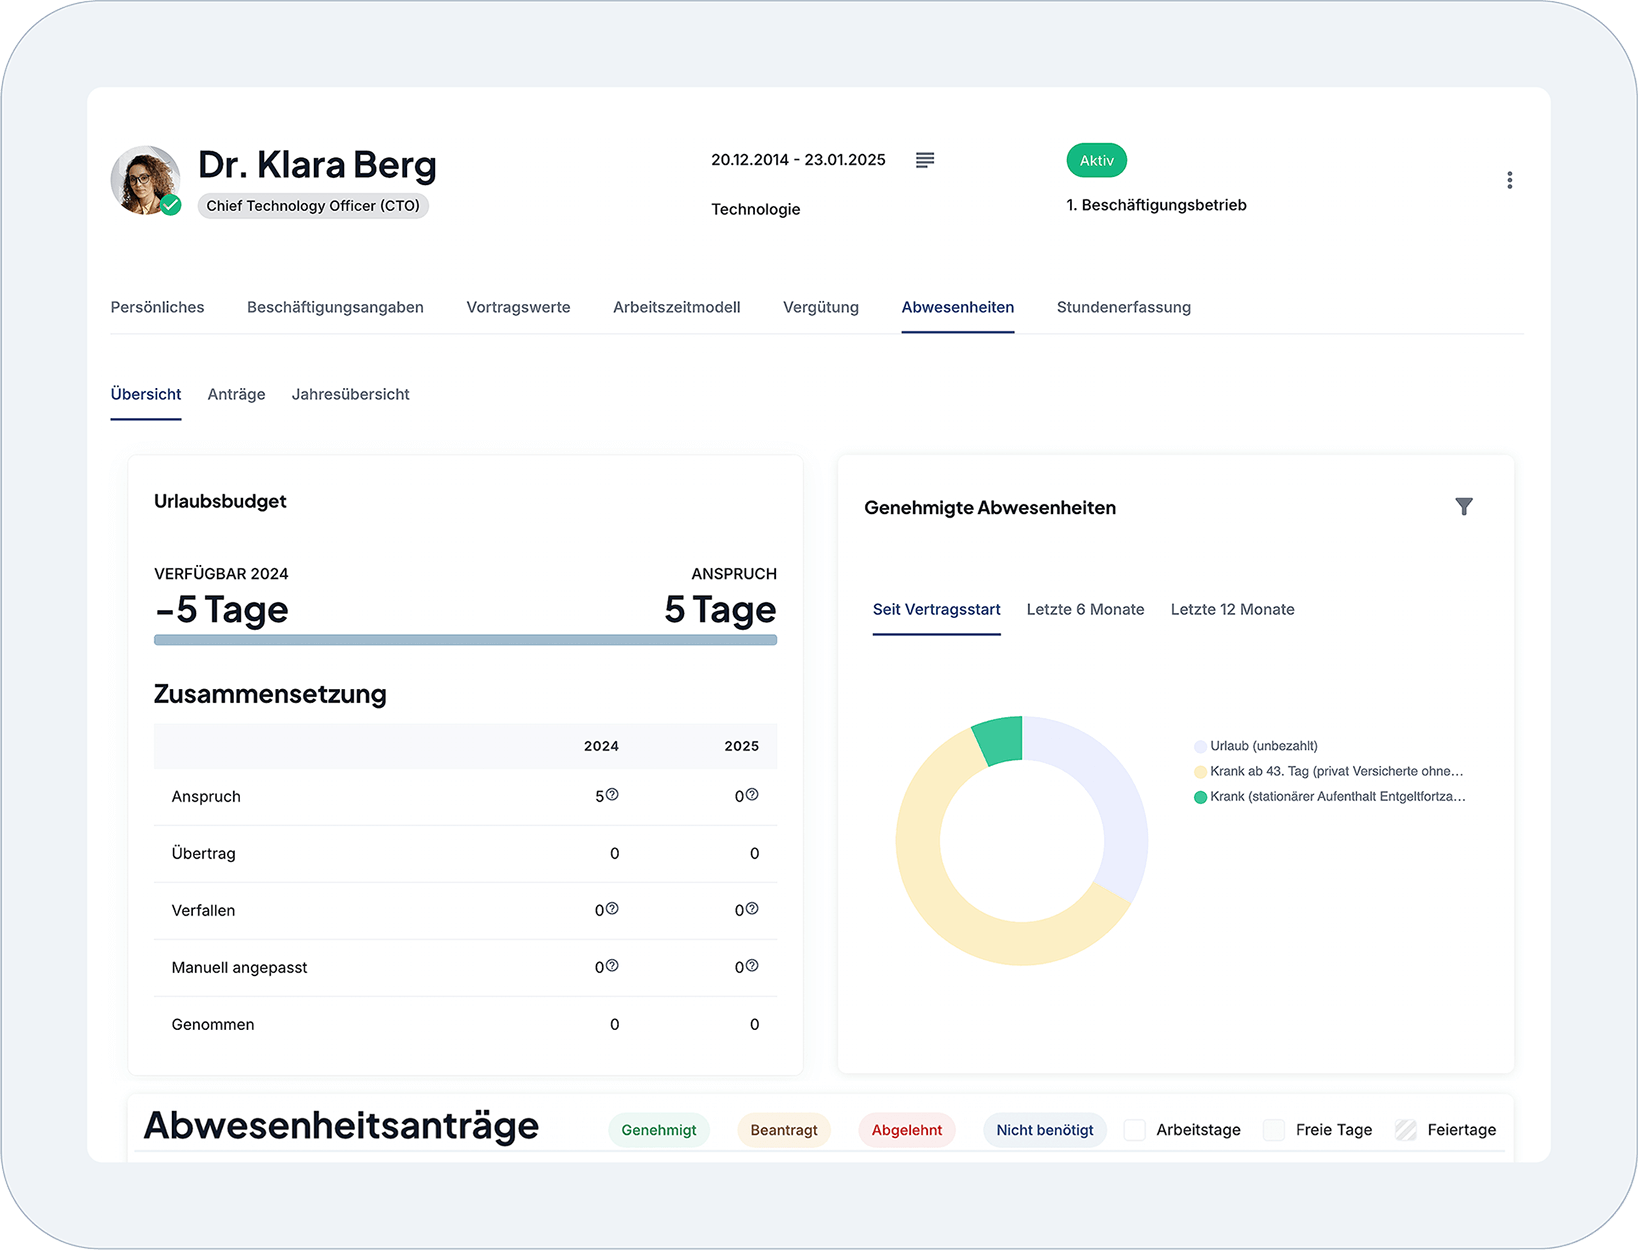This screenshot has width=1638, height=1250.
Task: Click the -5 Tage available value
Action: click(x=221, y=610)
